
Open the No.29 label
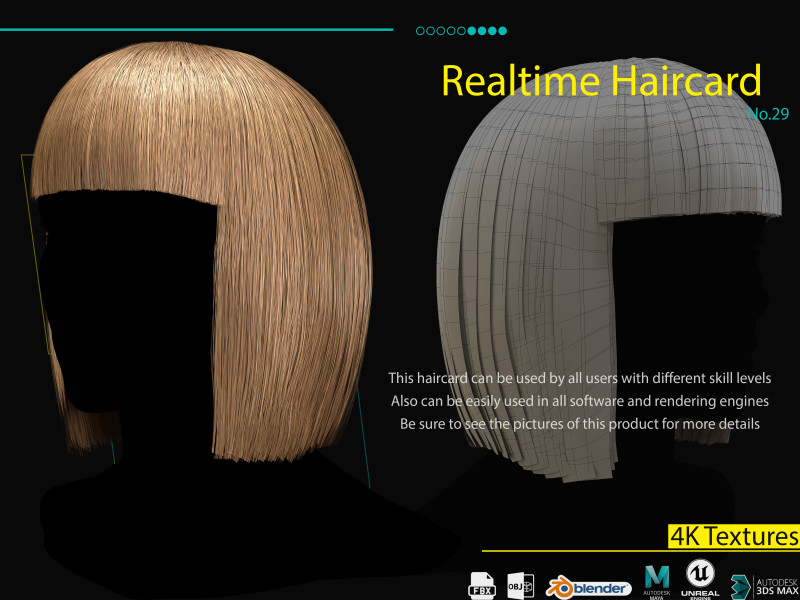[x=767, y=115]
